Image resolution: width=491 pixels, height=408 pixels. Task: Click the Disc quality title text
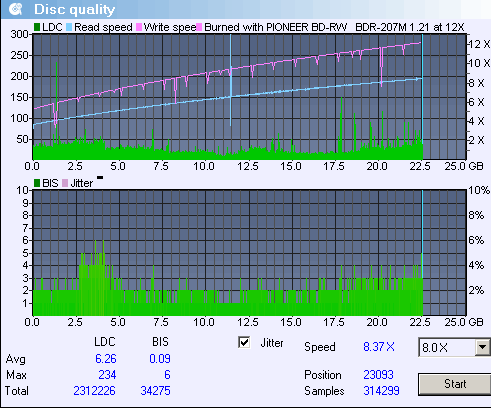(75, 9)
